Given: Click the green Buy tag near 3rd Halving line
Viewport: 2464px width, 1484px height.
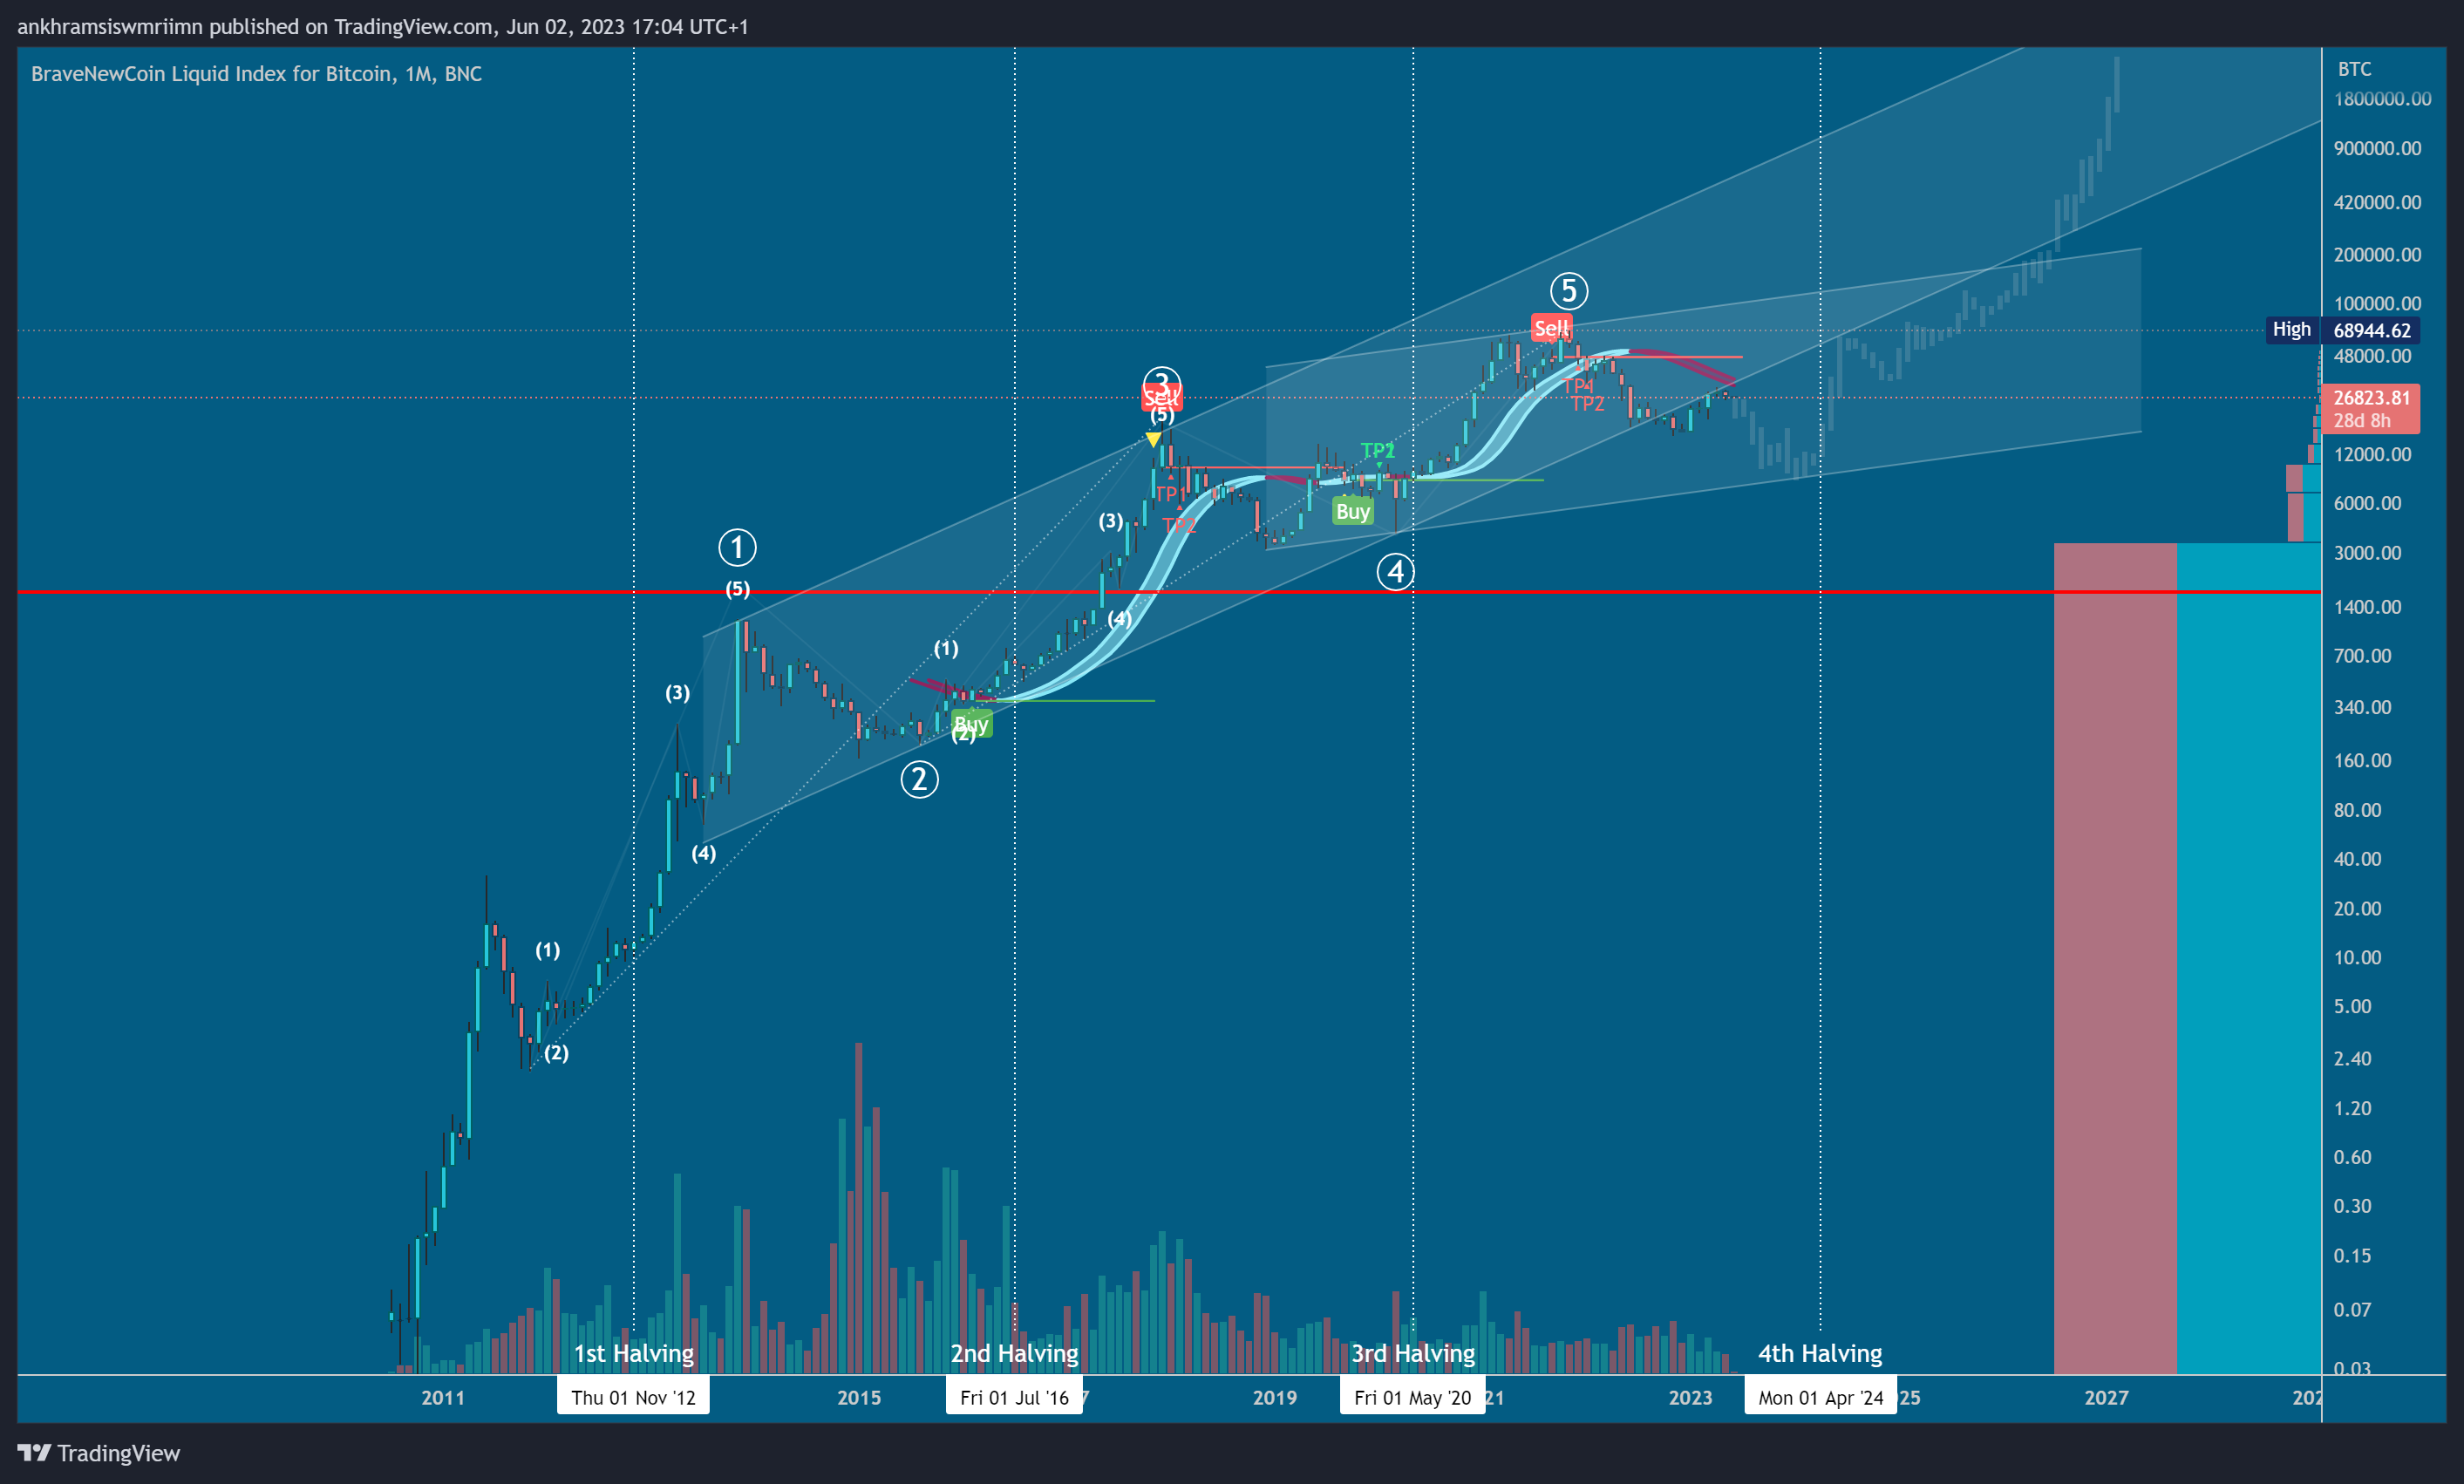Looking at the screenshot, I should [x=1353, y=512].
